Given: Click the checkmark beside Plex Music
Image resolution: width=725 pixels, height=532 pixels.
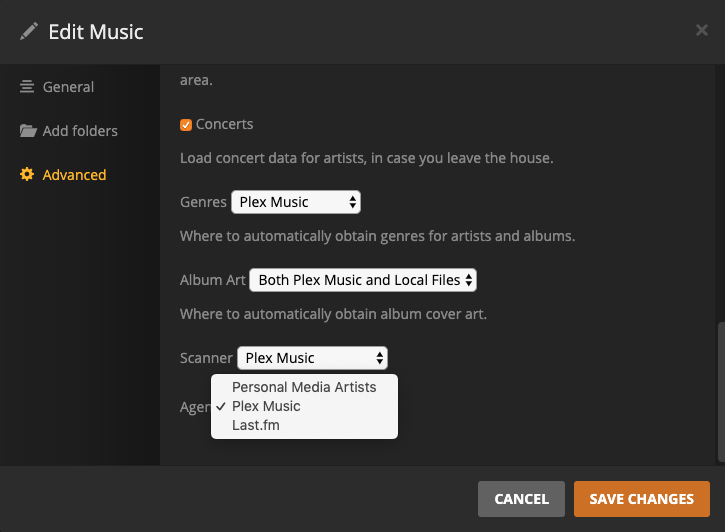Looking at the screenshot, I should pos(221,406).
